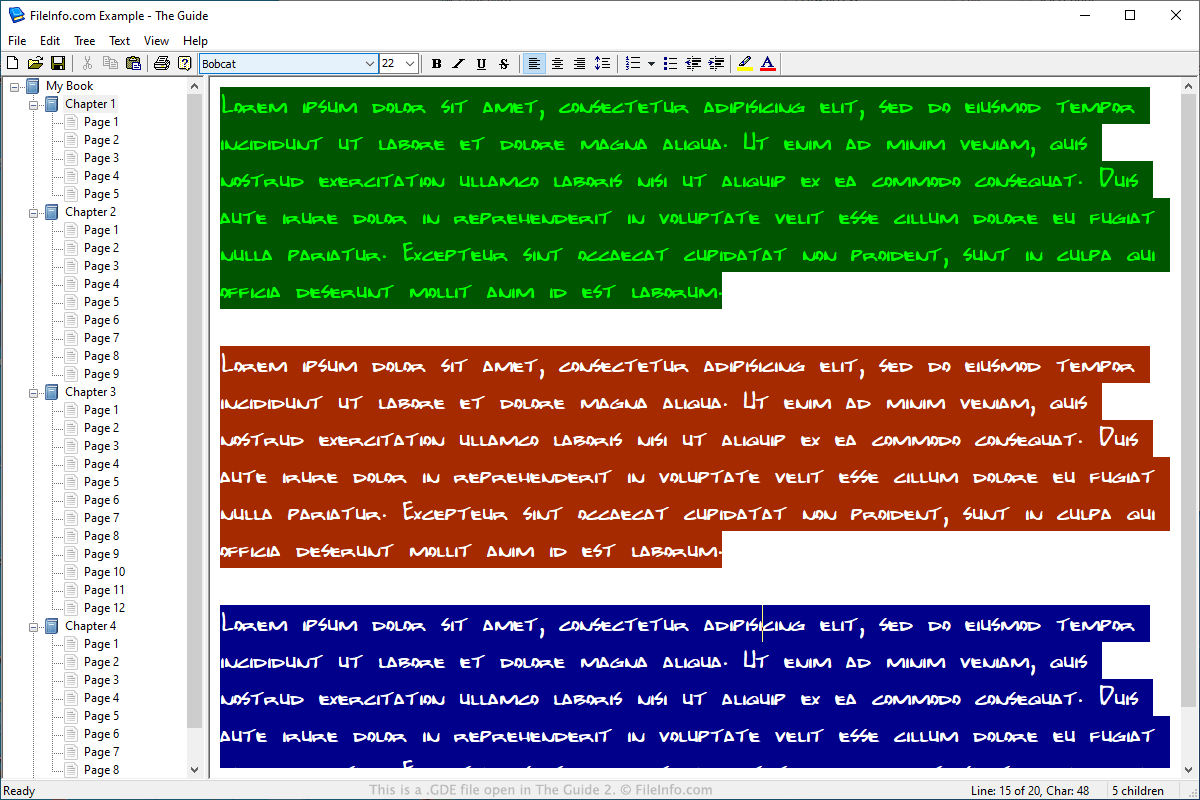This screenshot has height=800, width=1200.
Task: Pick the yellow text highlight color
Action: coord(745,63)
